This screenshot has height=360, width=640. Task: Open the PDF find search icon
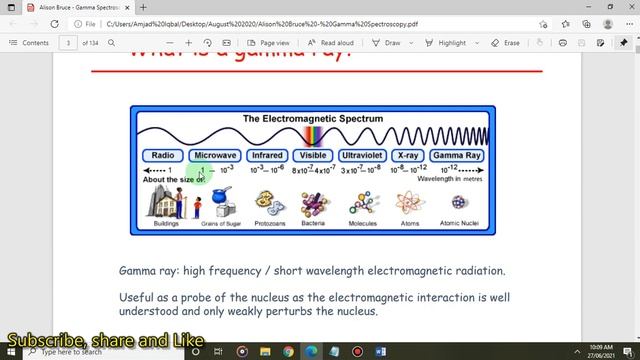(x=111, y=43)
